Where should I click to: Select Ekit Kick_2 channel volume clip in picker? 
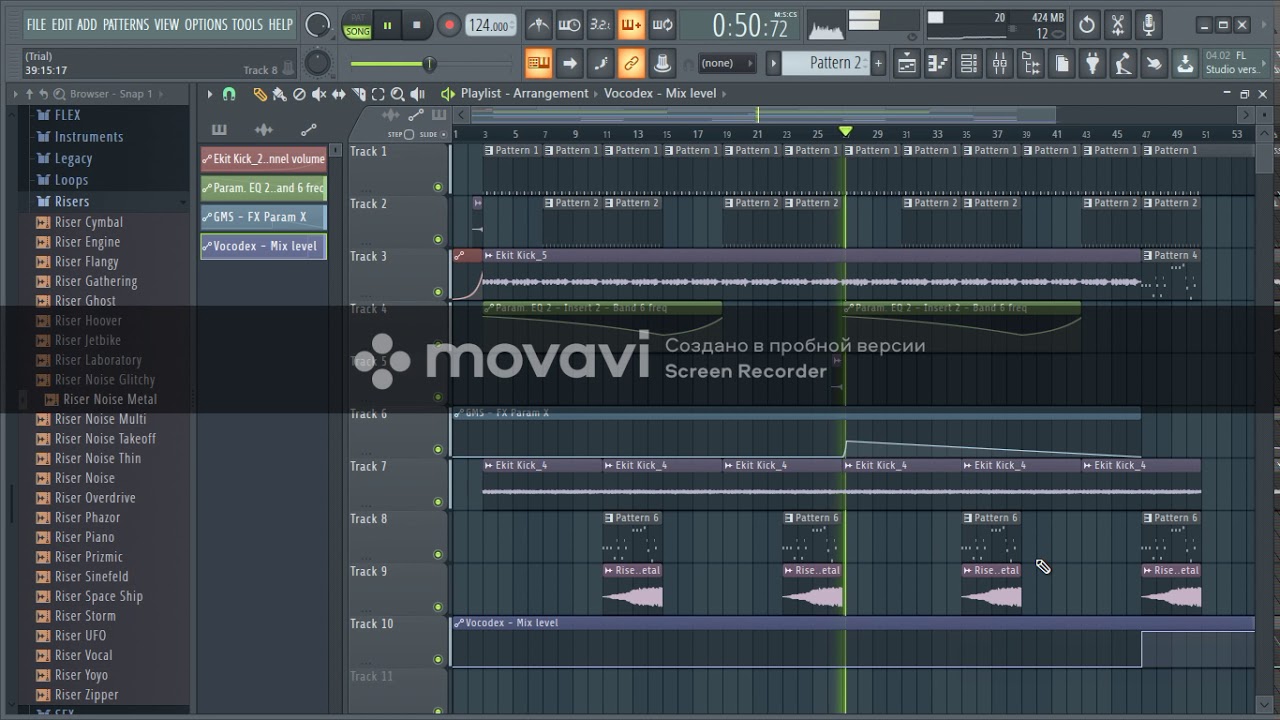pyautogui.click(x=264, y=159)
